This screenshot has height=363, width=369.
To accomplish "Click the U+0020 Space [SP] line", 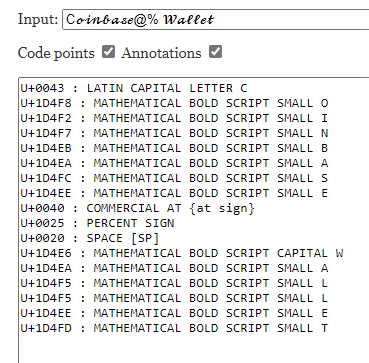I will (90, 238).
